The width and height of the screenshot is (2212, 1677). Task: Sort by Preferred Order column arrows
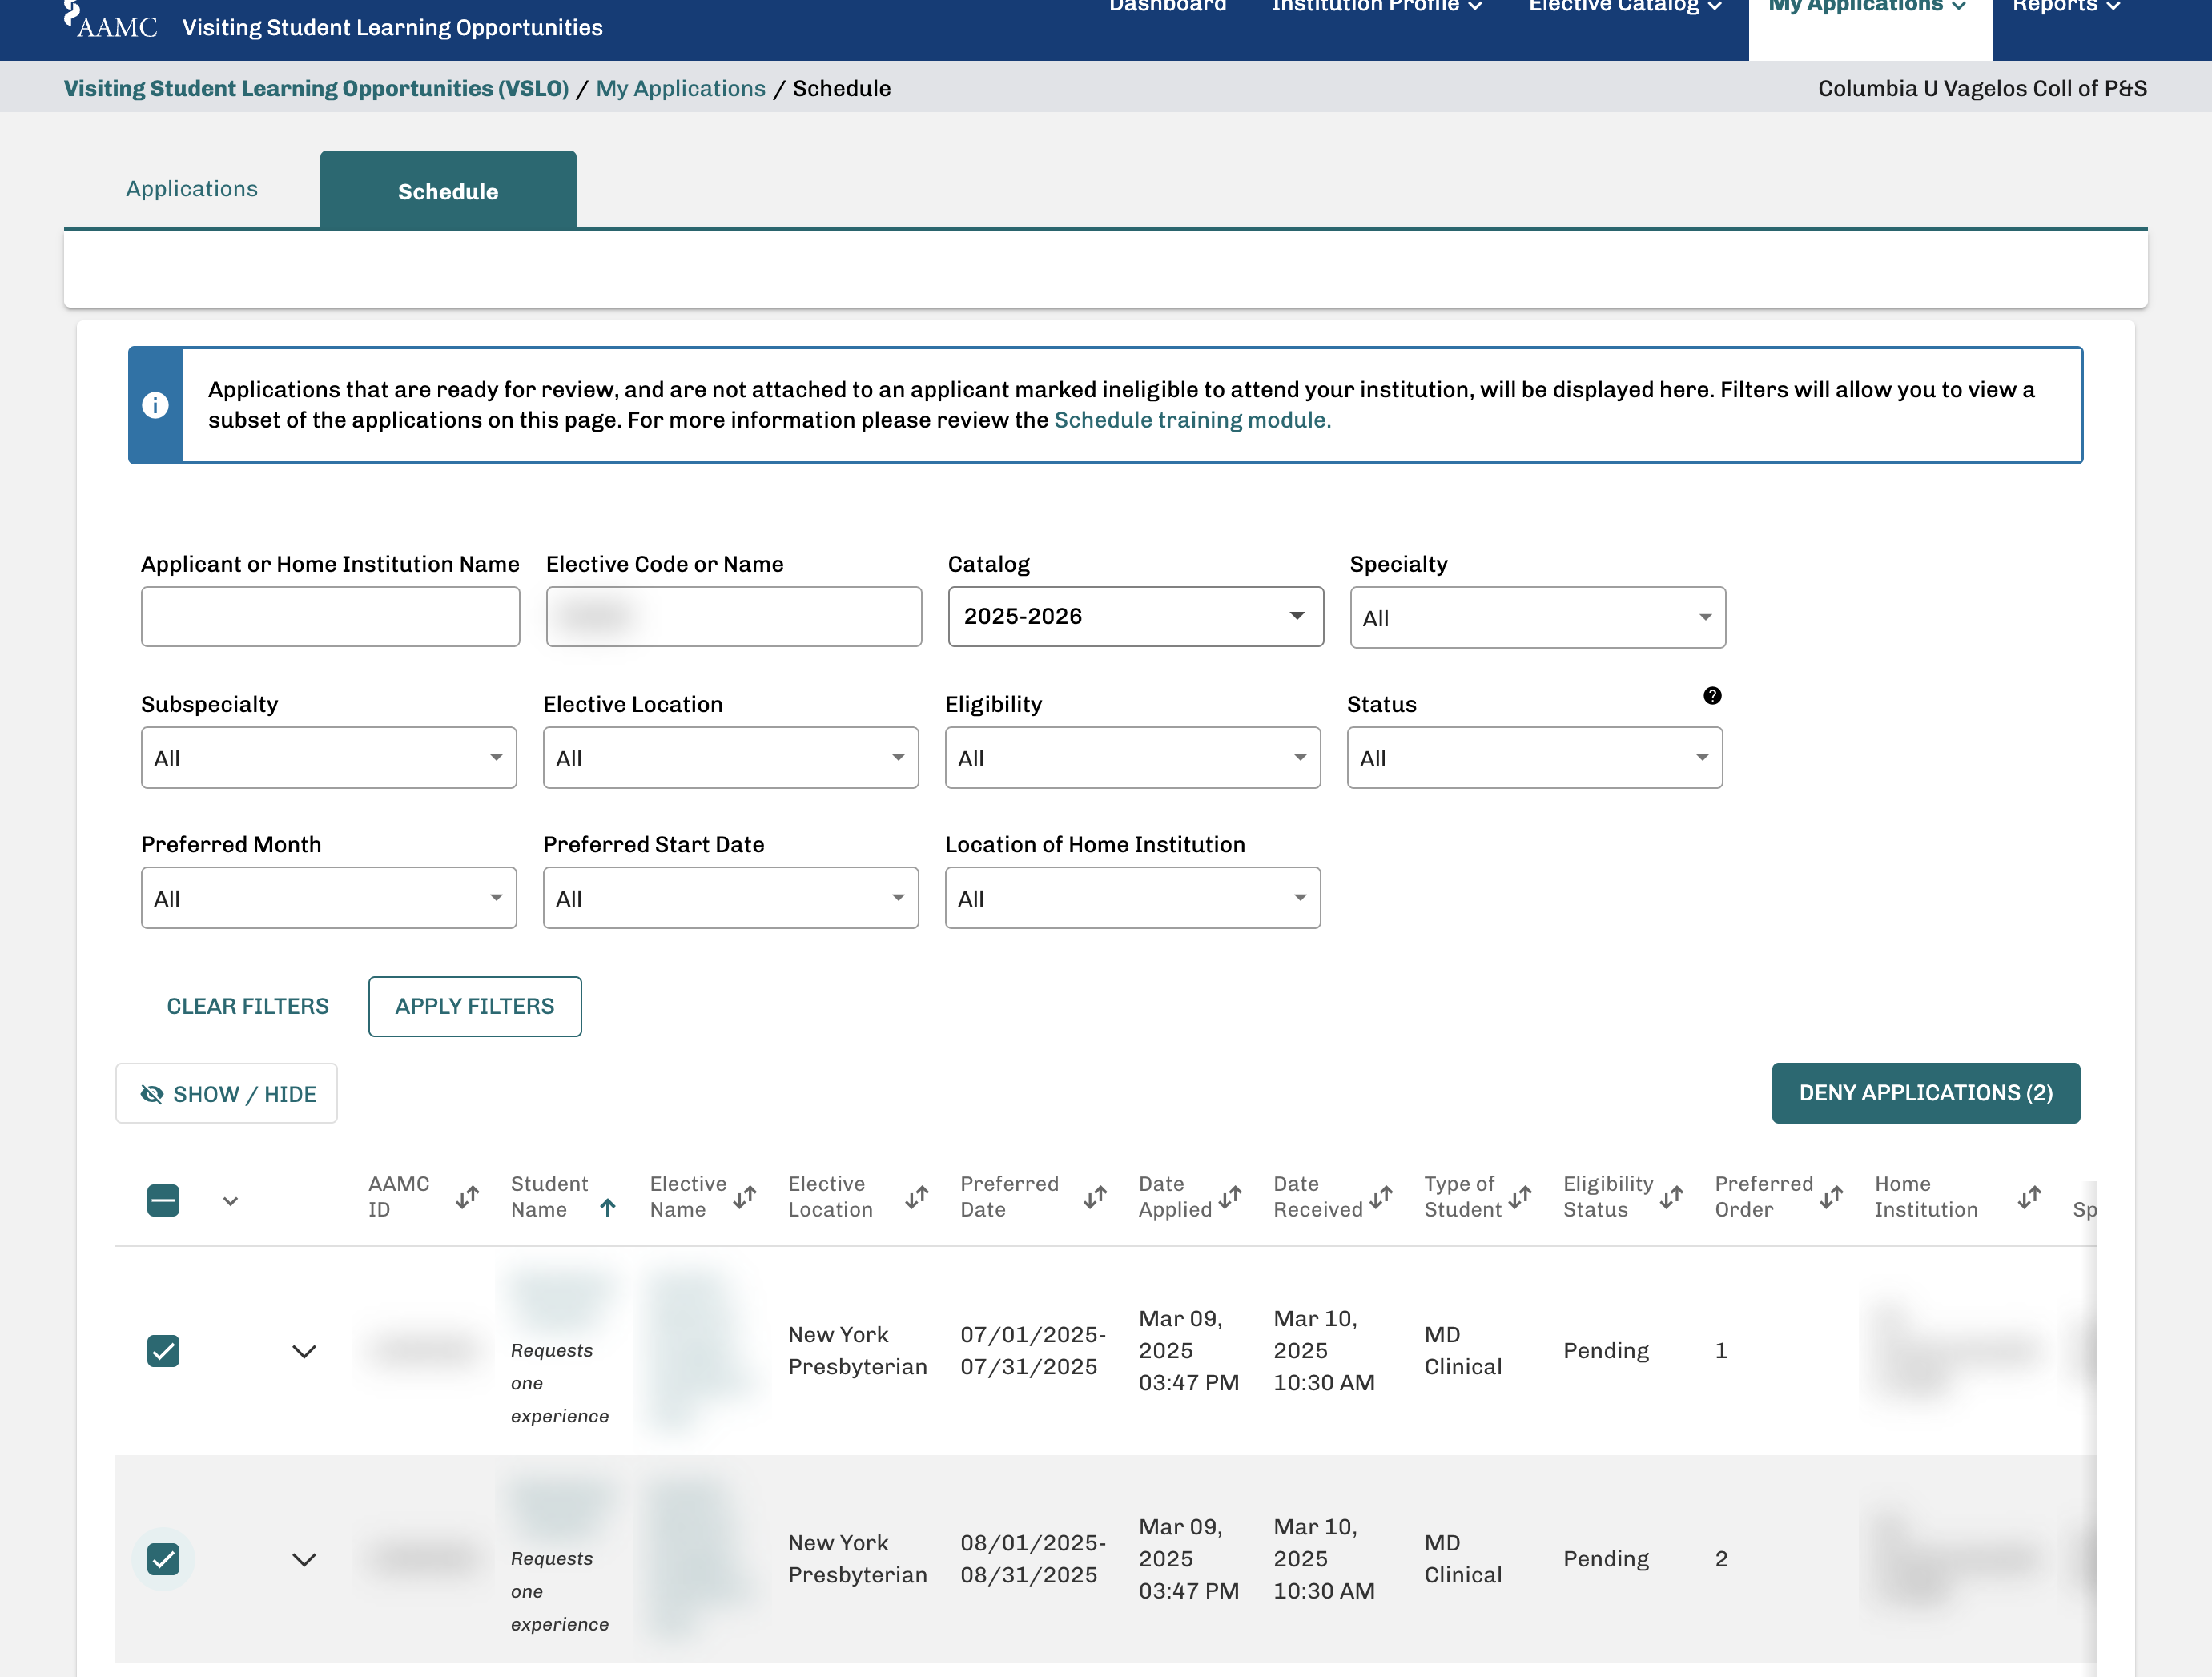tap(1831, 1197)
